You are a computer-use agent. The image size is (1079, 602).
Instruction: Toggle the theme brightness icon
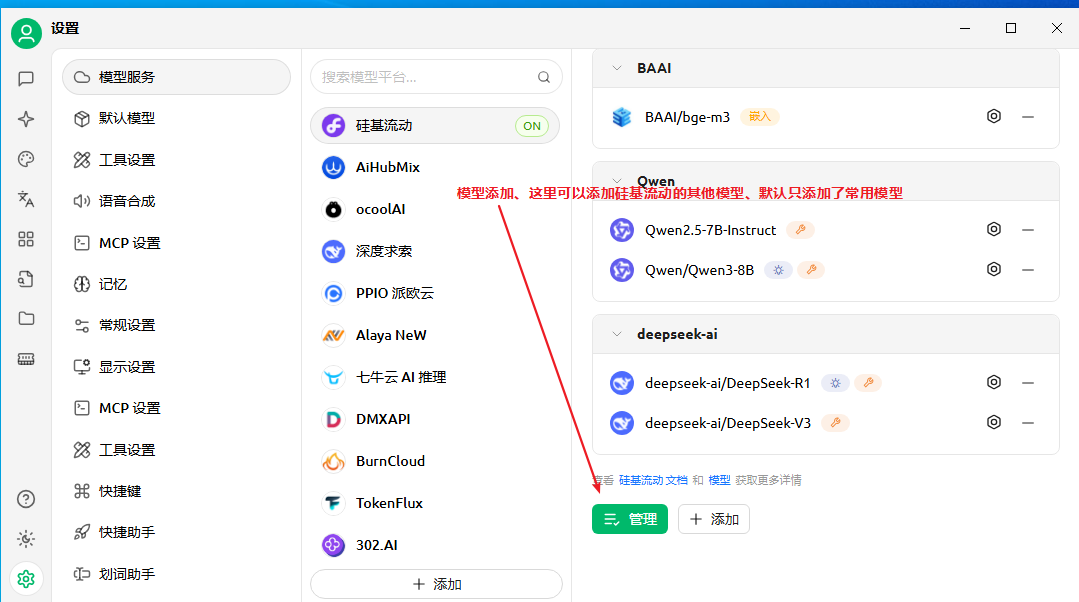26,539
